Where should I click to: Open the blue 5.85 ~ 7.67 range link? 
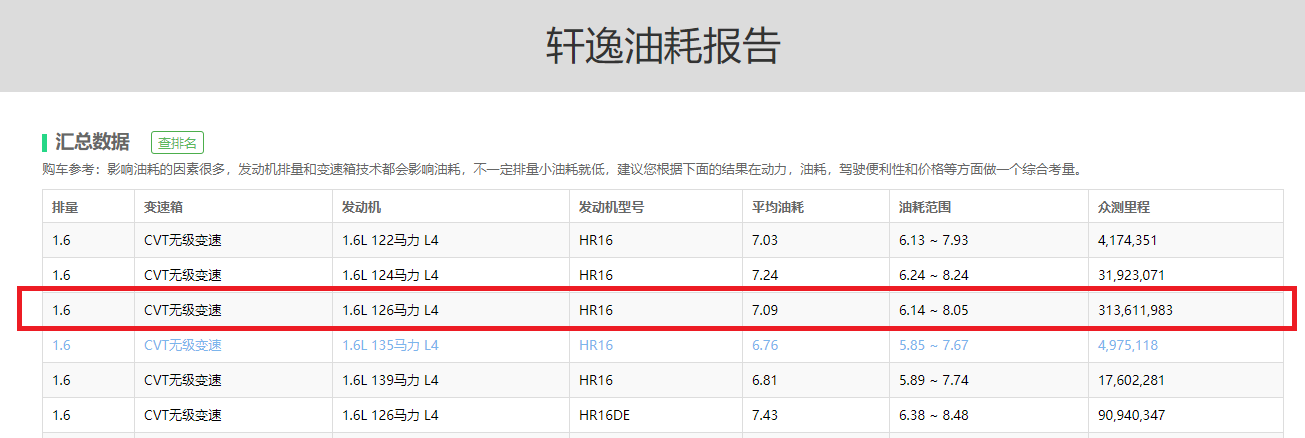coord(934,345)
